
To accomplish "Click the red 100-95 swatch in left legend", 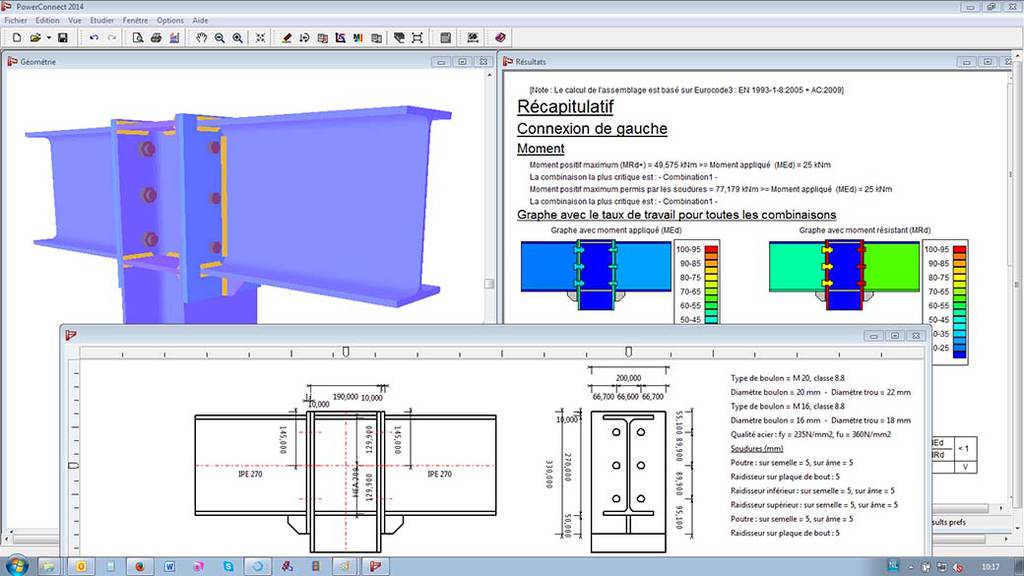I will point(711,249).
